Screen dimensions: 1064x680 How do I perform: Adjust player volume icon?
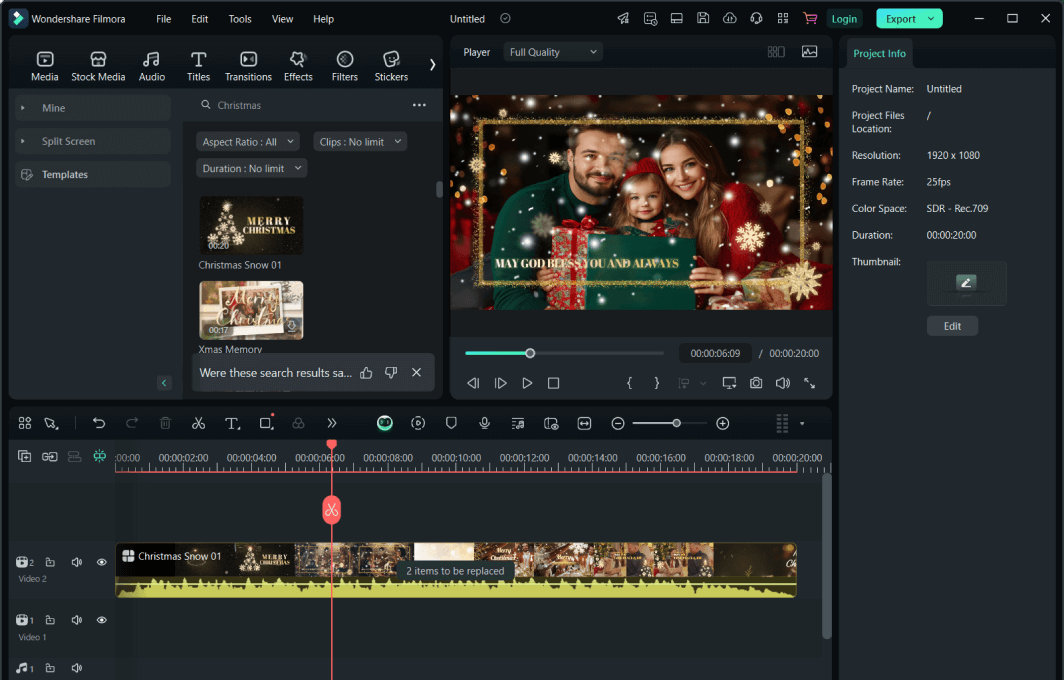pyautogui.click(x=782, y=383)
